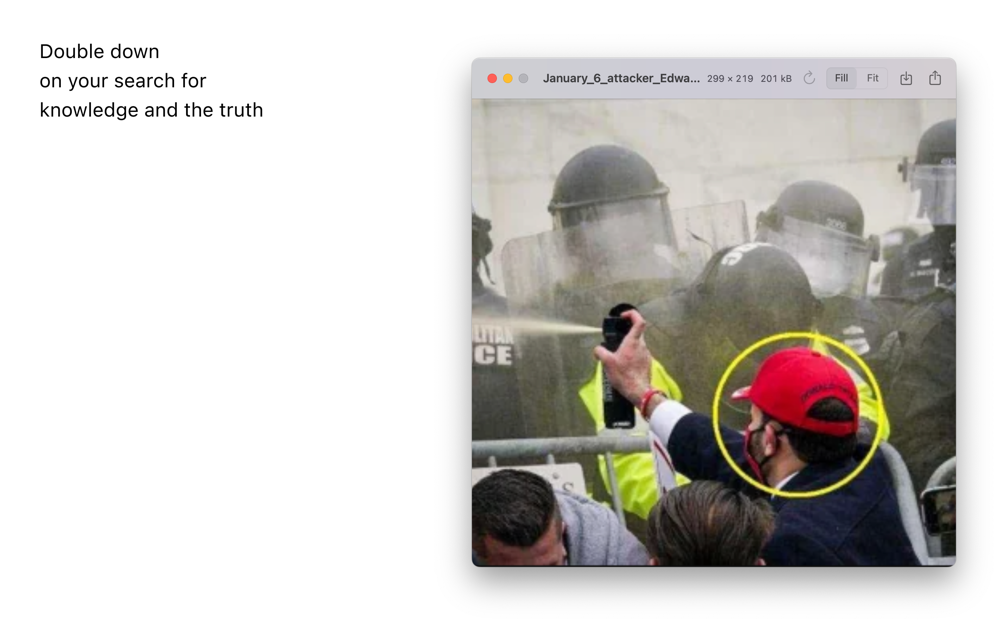The height and width of the screenshot is (625, 1000).
Task: Click the "knowledge and the truth" text
Action: (x=151, y=110)
